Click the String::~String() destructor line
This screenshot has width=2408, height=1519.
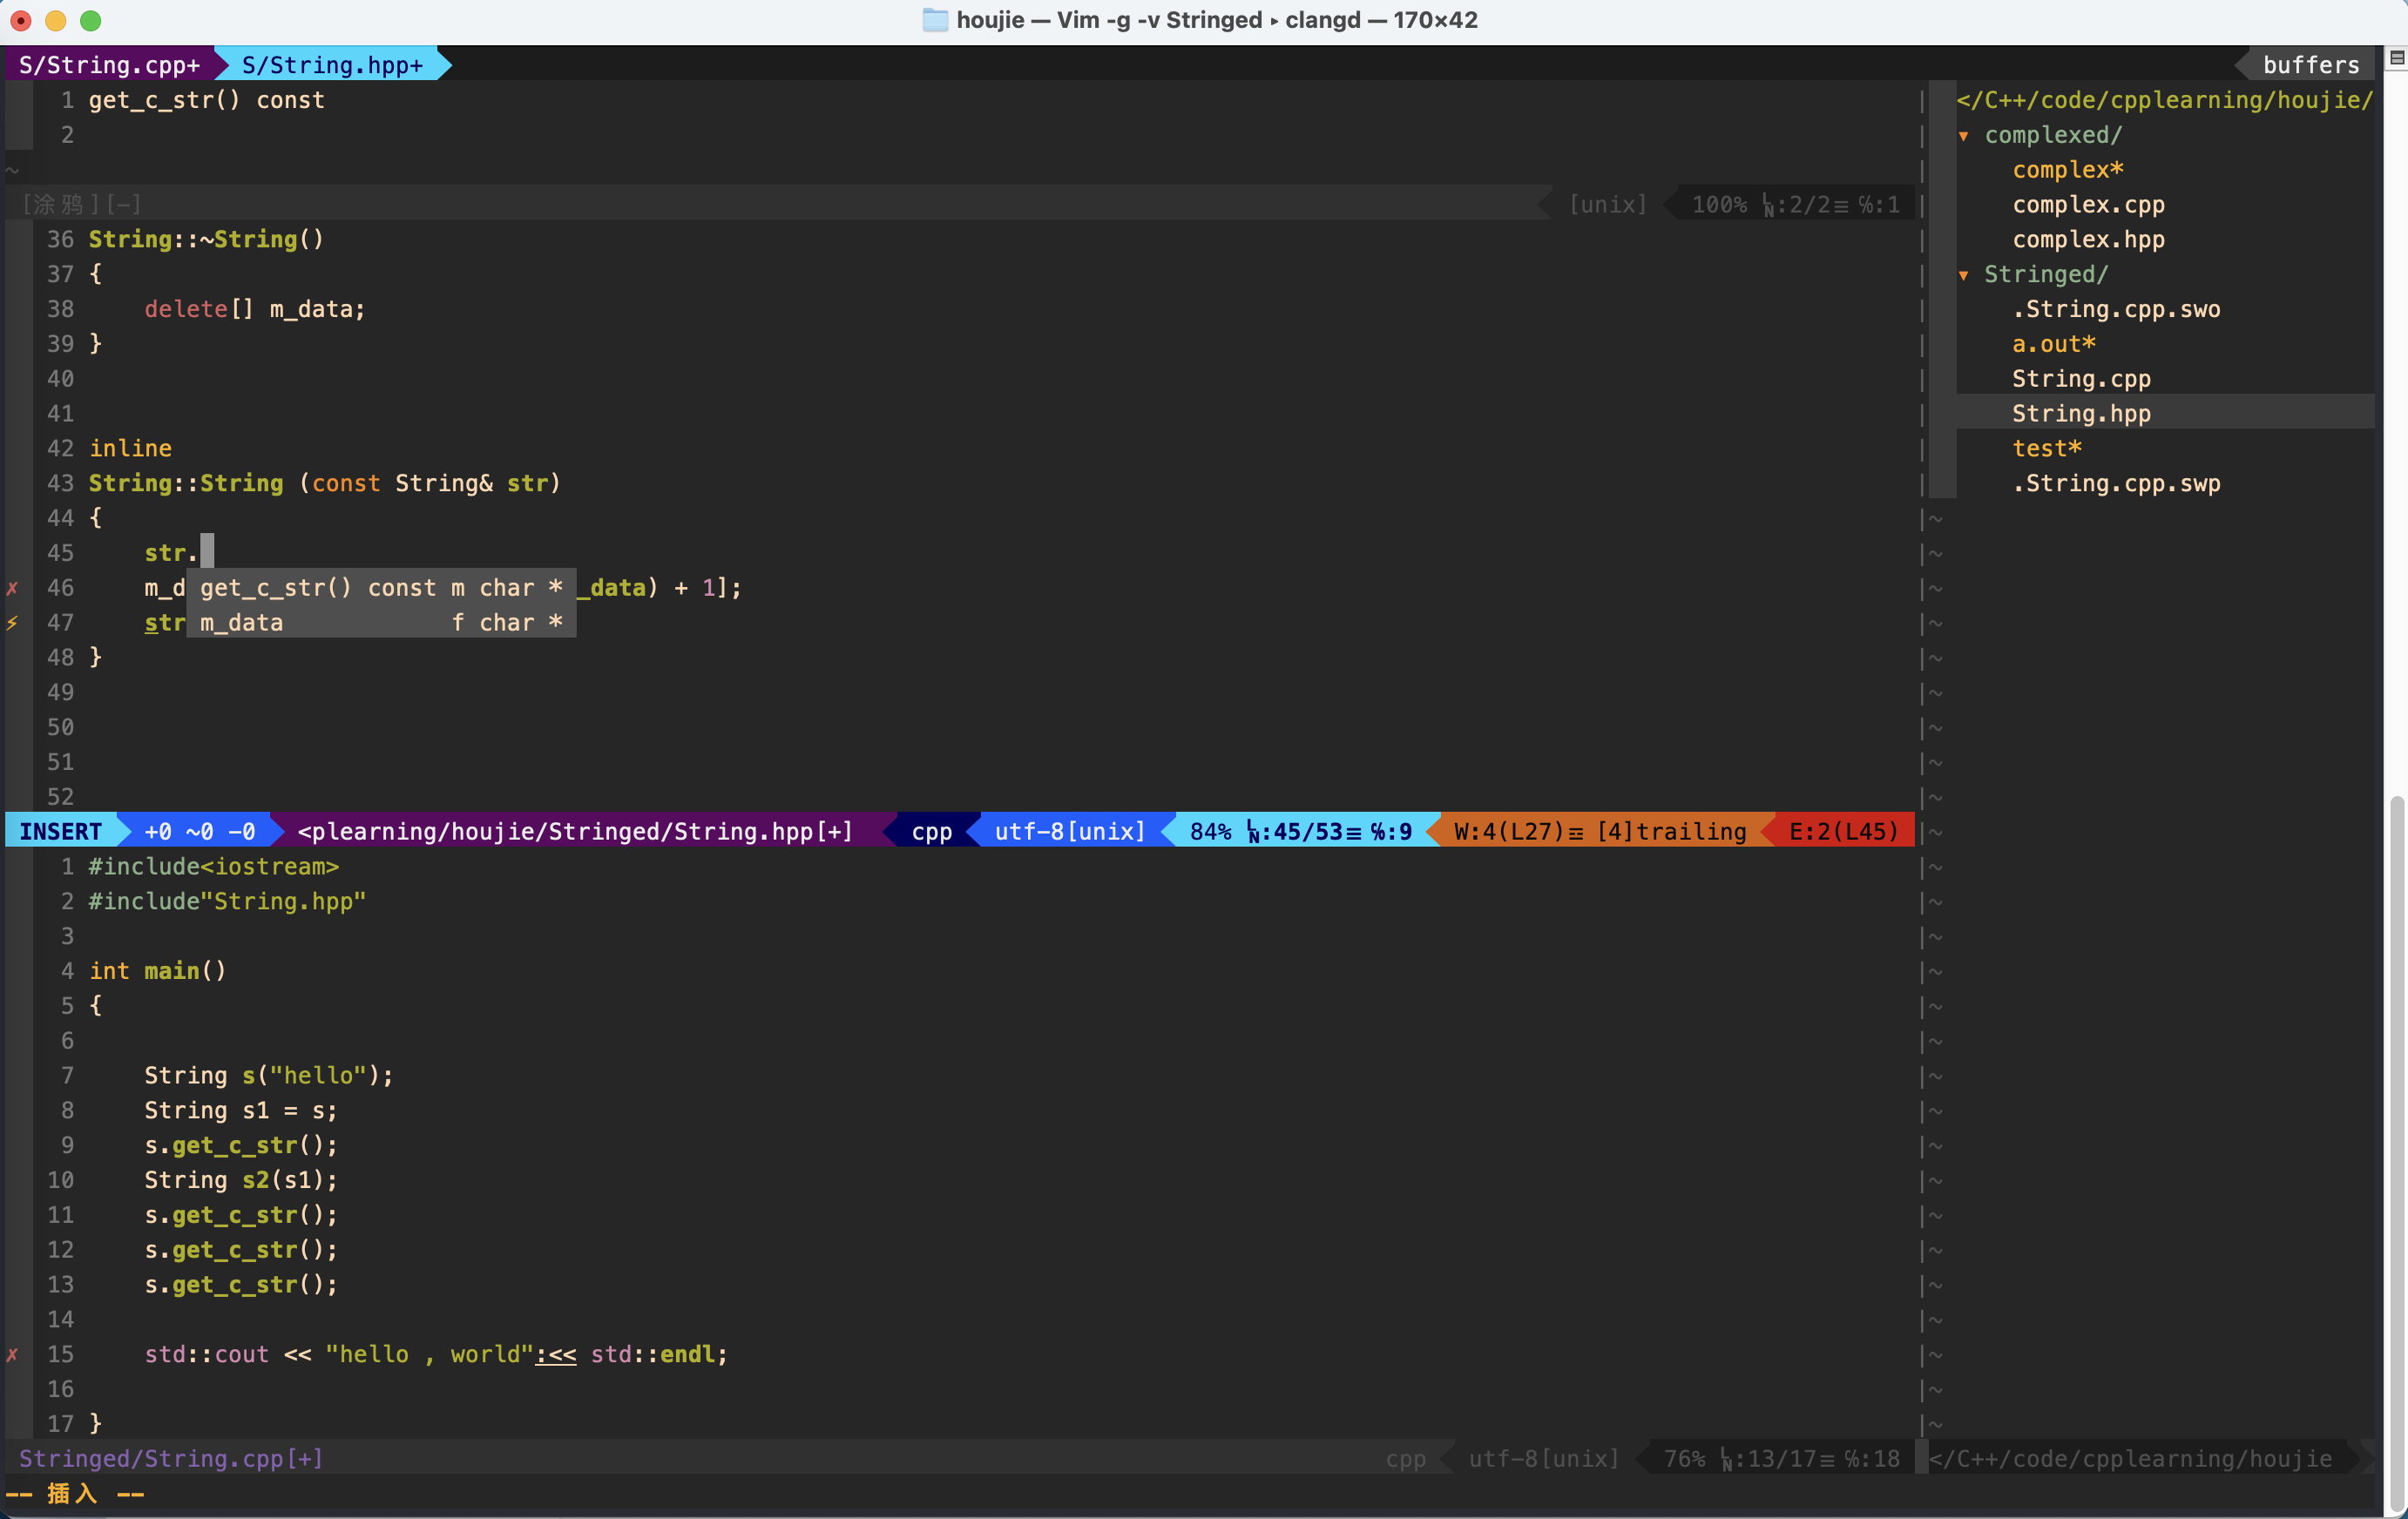pyautogui.click(x=206, y=240)
